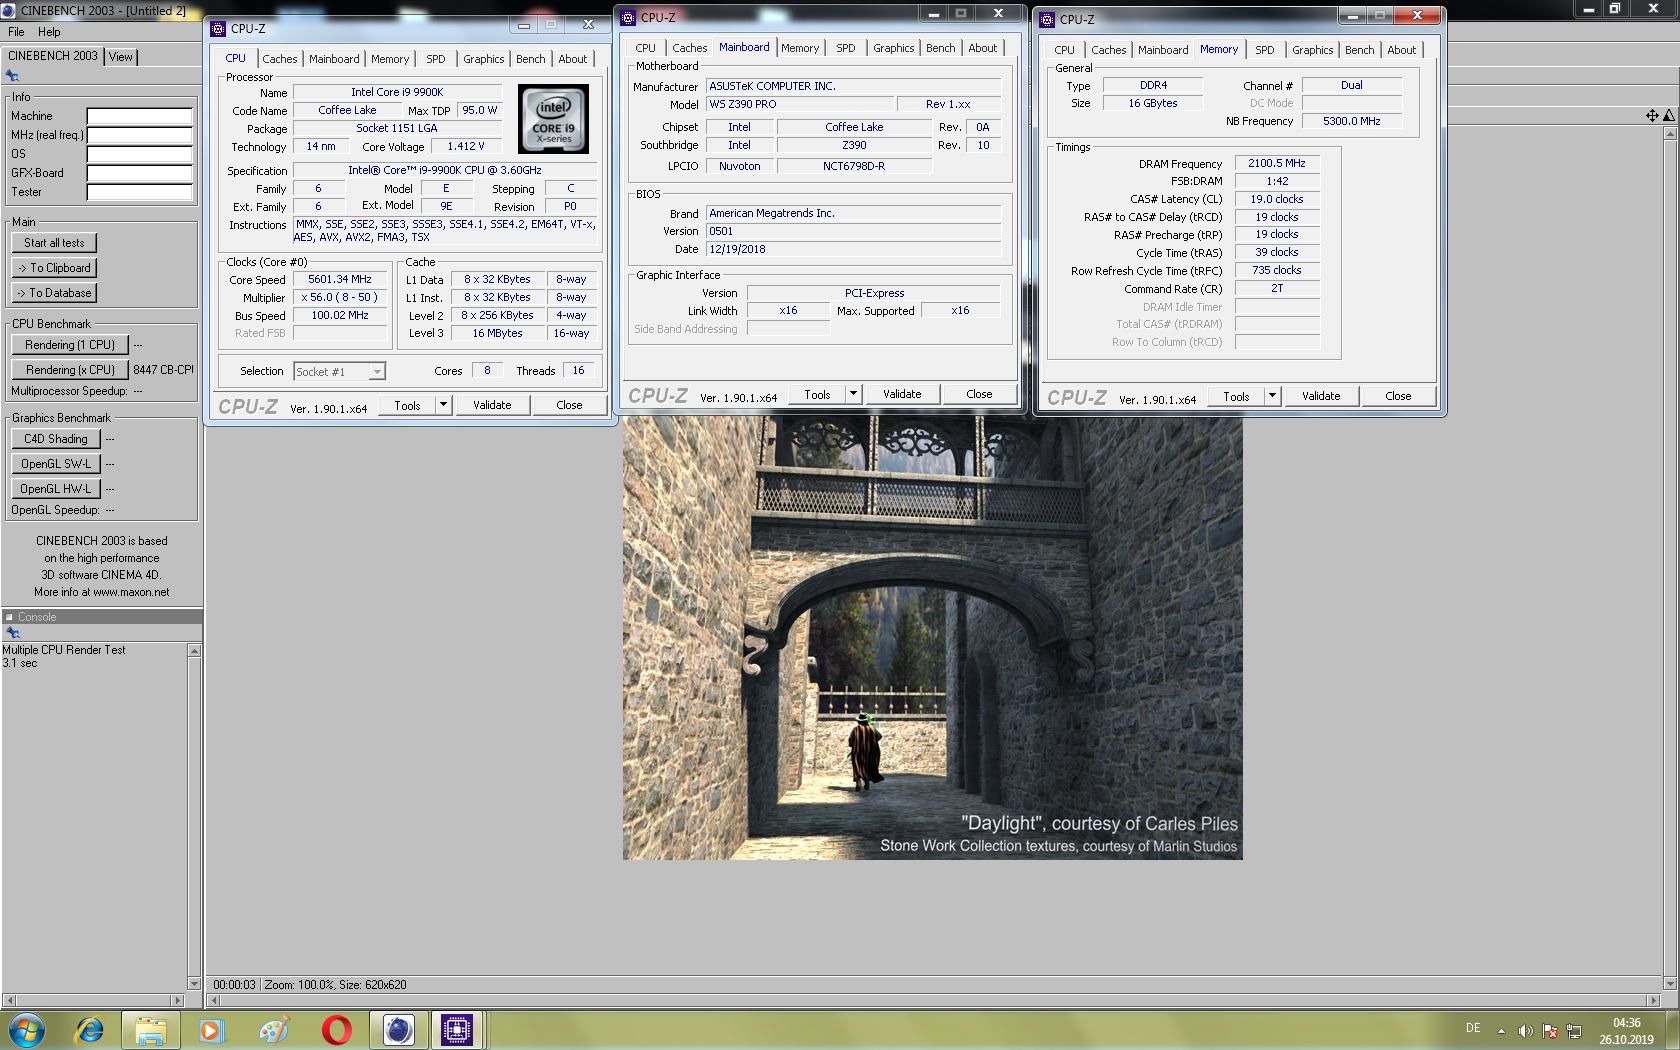Open the Windows Start menu orb
This screenshot has height=1050, width=1680.
[x=27, y=1030]
